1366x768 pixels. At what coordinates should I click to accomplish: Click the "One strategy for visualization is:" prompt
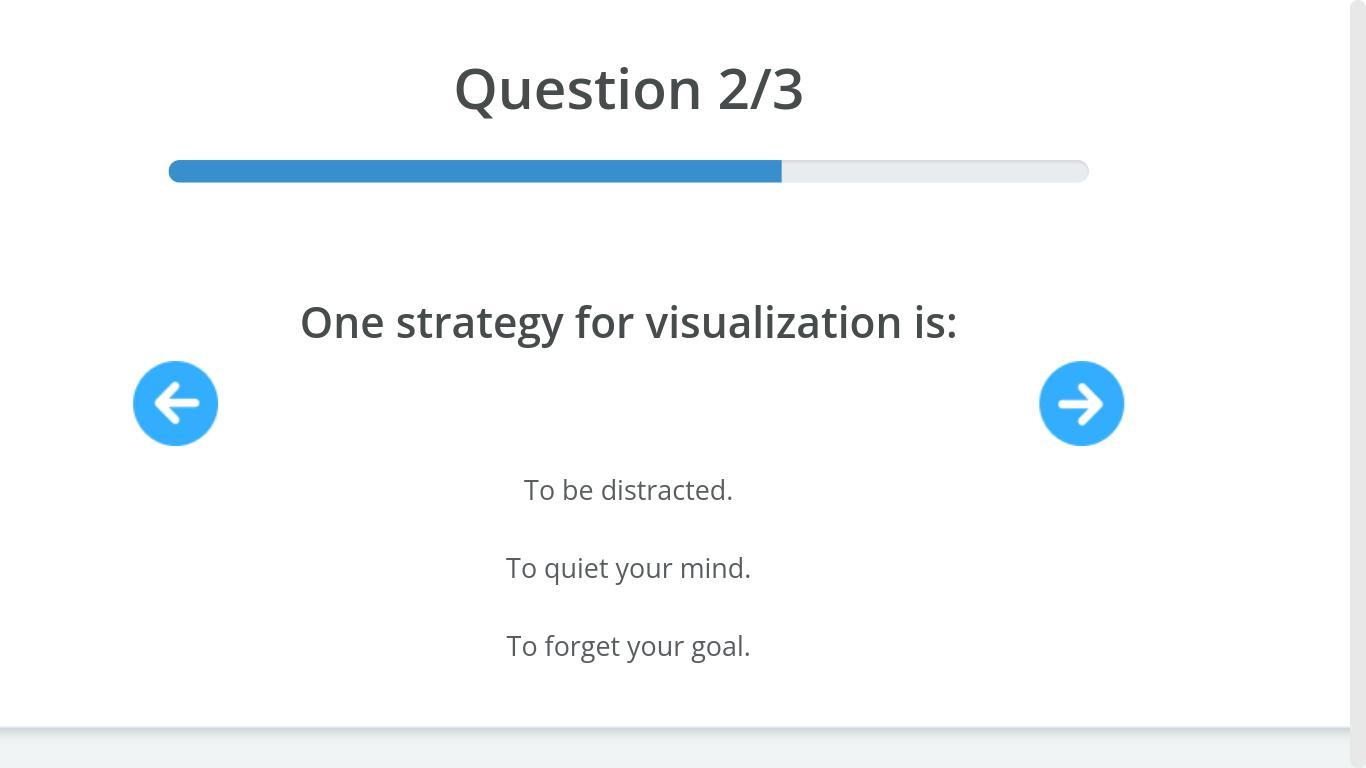(x=628, y=322)
